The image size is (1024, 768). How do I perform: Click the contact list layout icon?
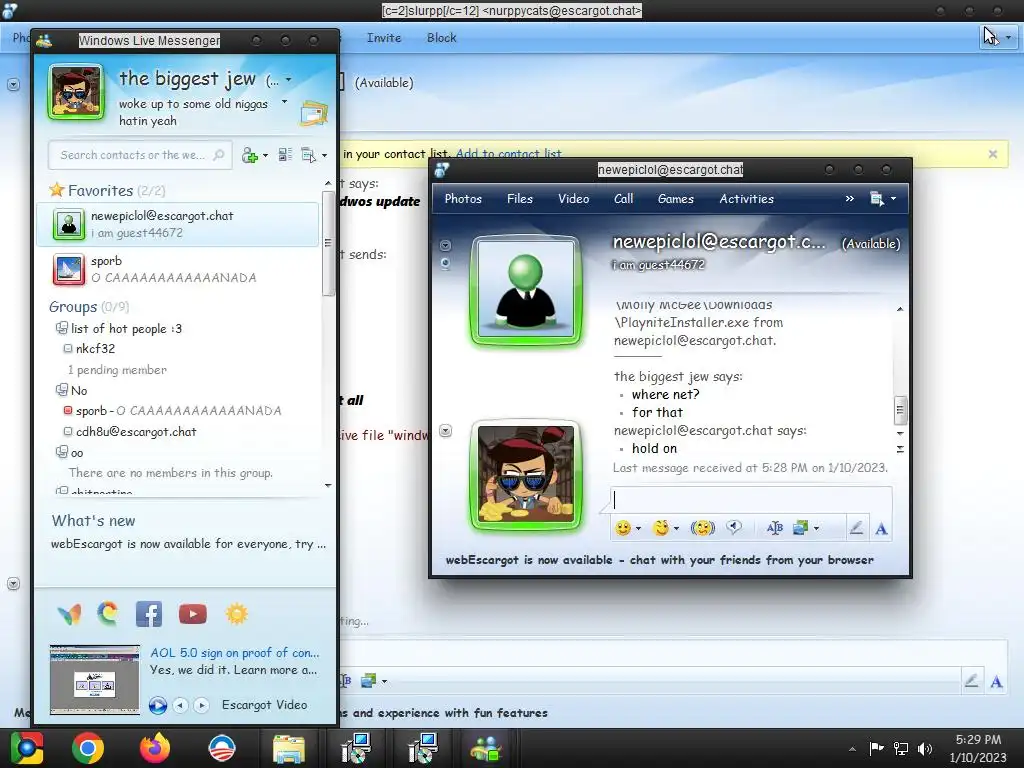click(x=285, y=155)
